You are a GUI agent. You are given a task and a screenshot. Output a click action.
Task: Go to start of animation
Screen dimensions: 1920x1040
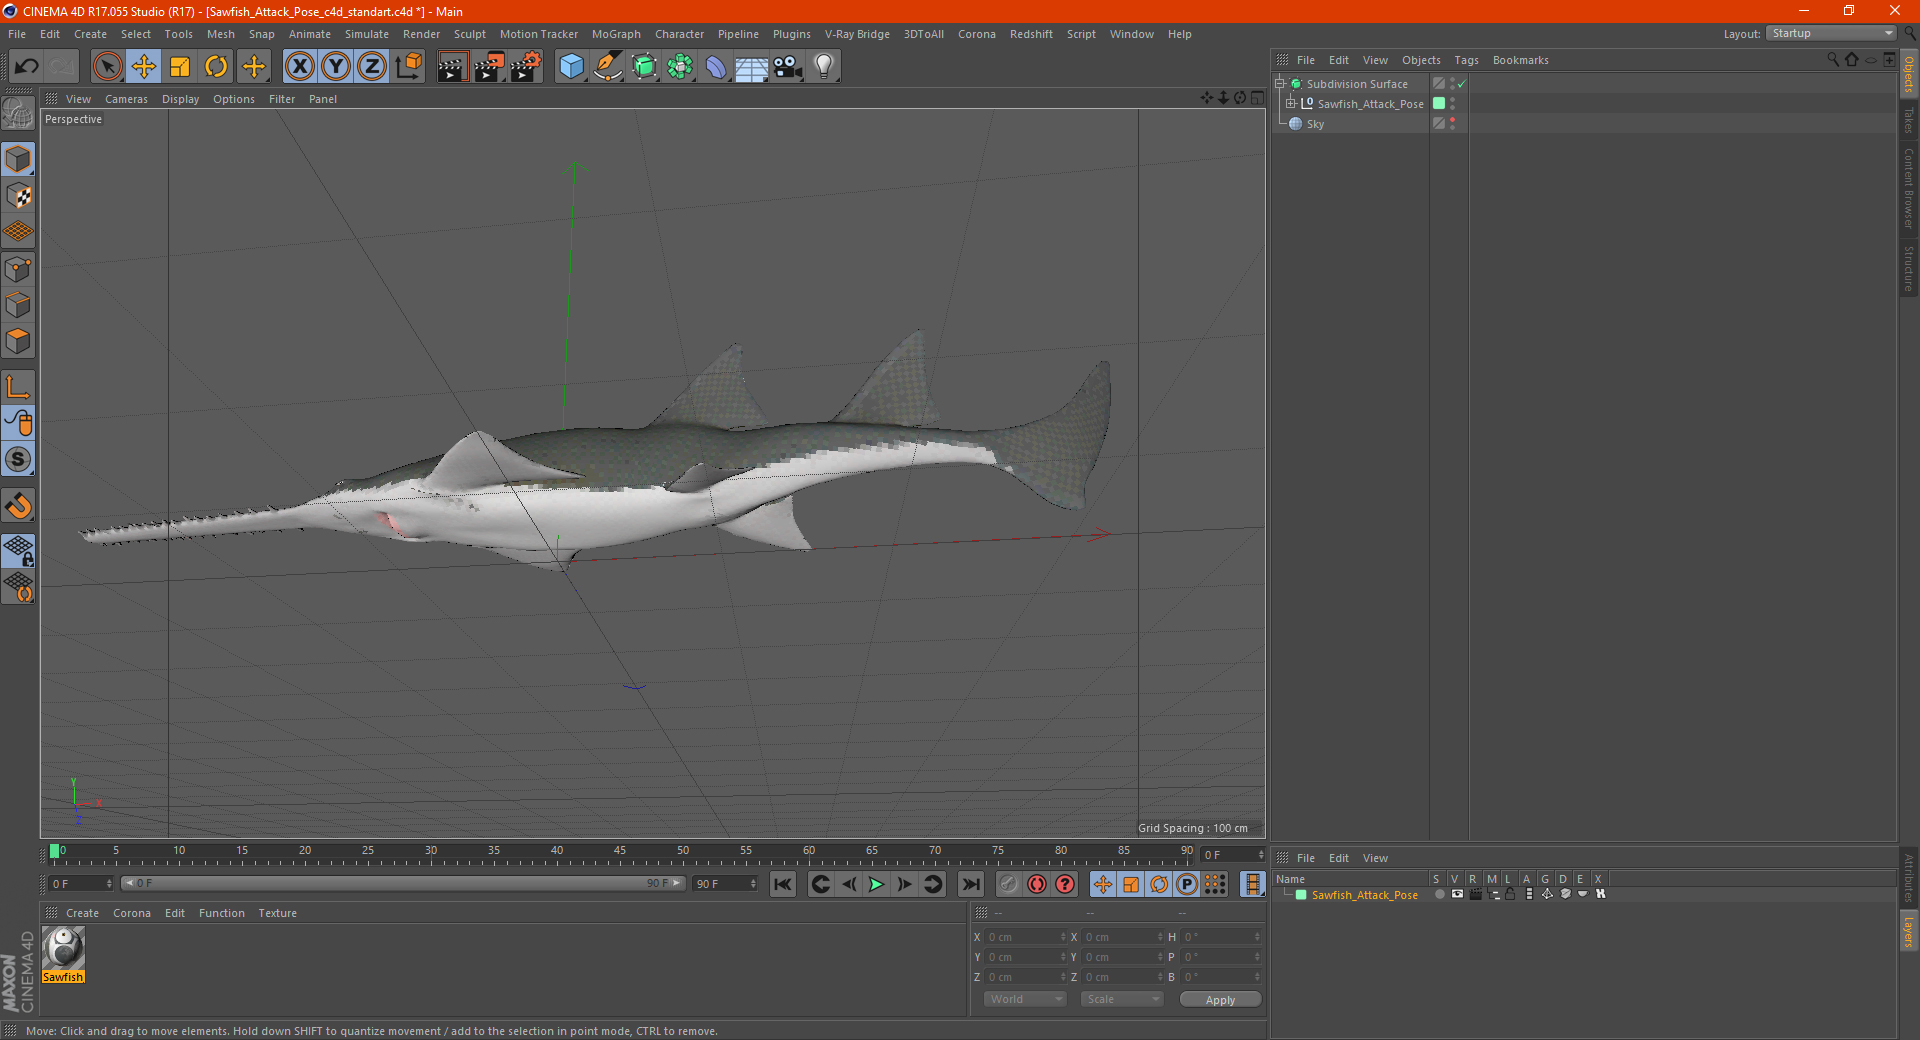pyautogui.click(x=783, y=884)
